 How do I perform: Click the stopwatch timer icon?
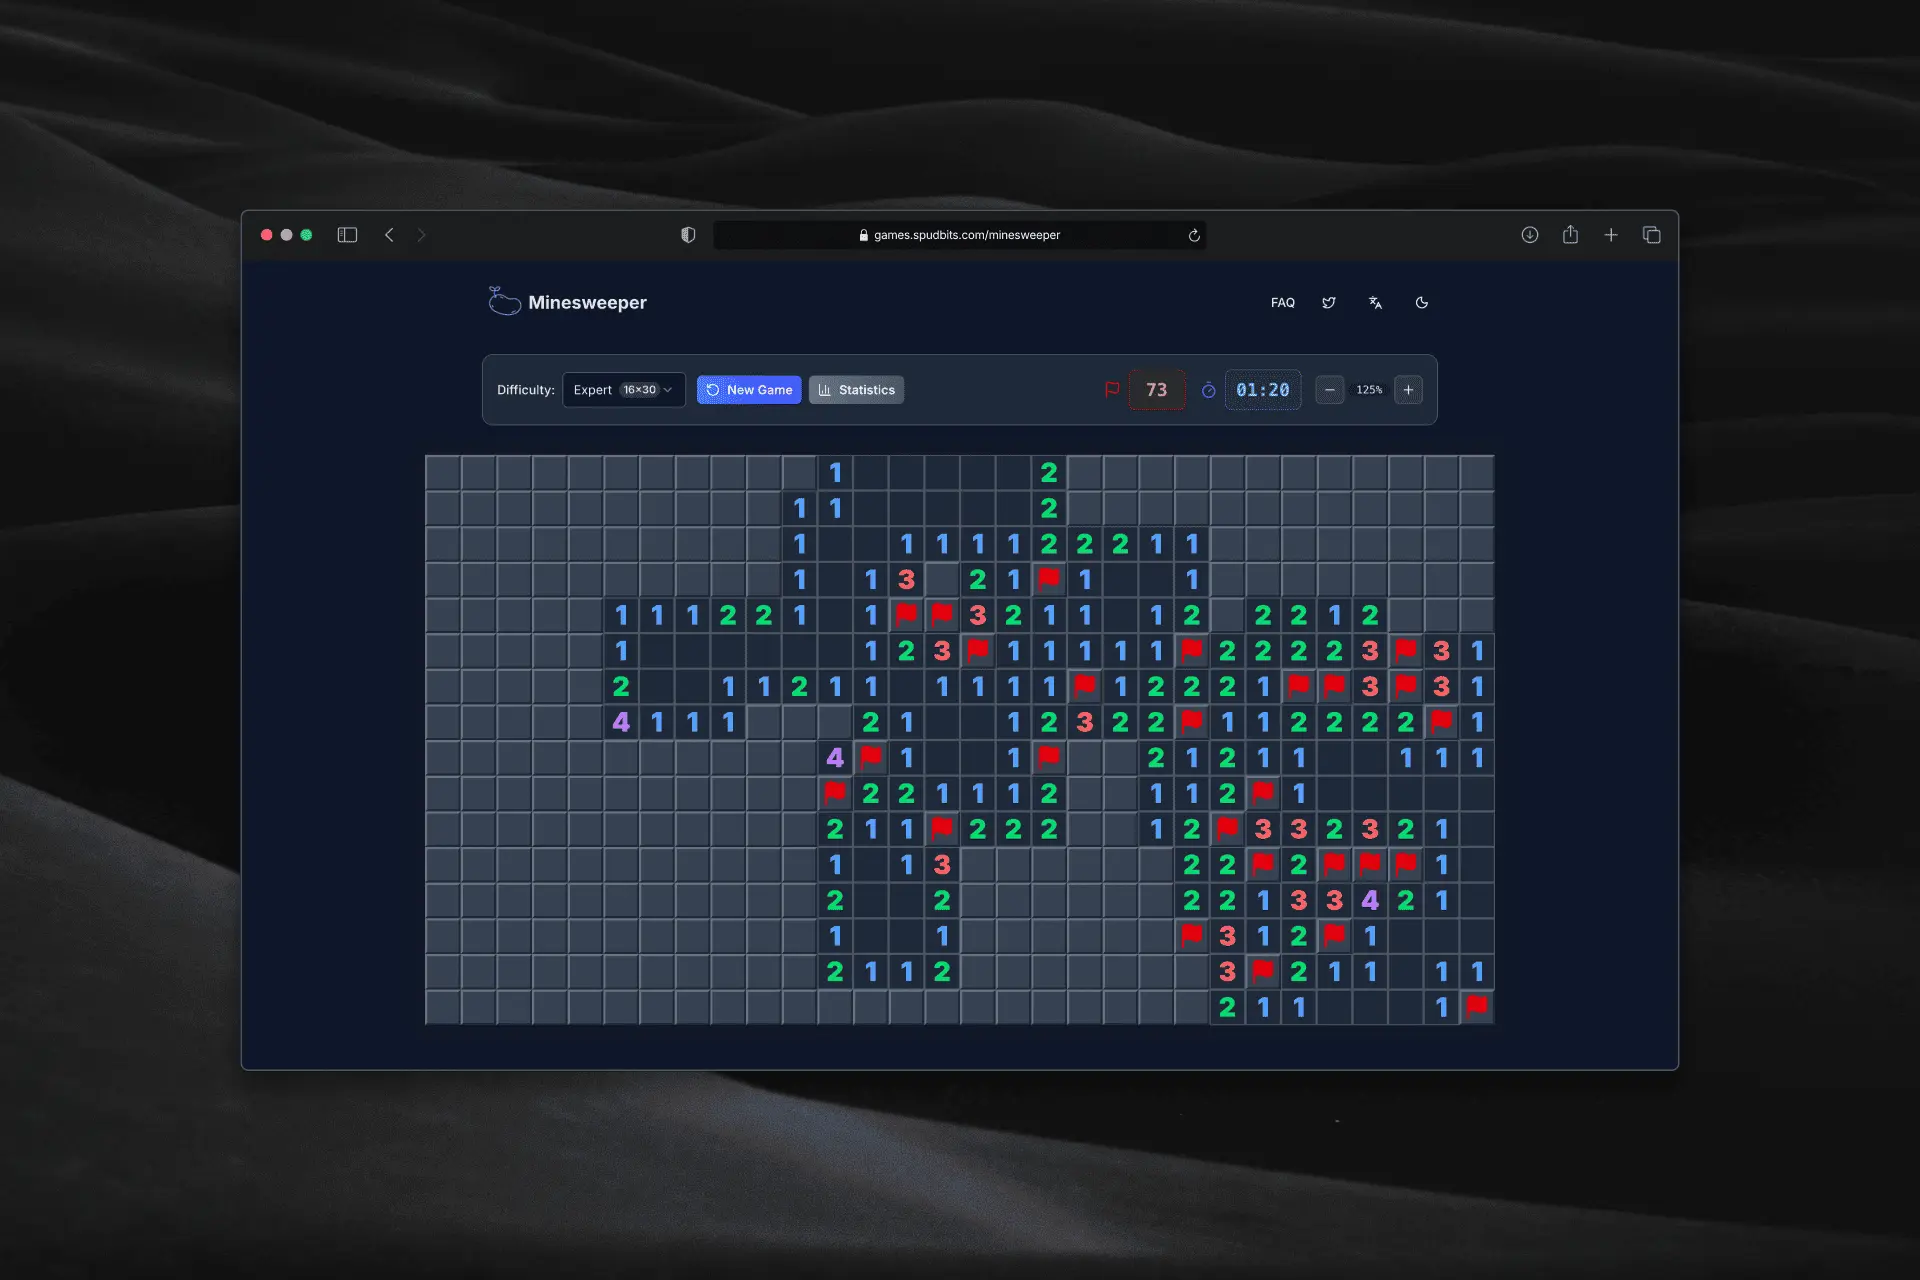pyautogui.click(x=1209, y=391)
